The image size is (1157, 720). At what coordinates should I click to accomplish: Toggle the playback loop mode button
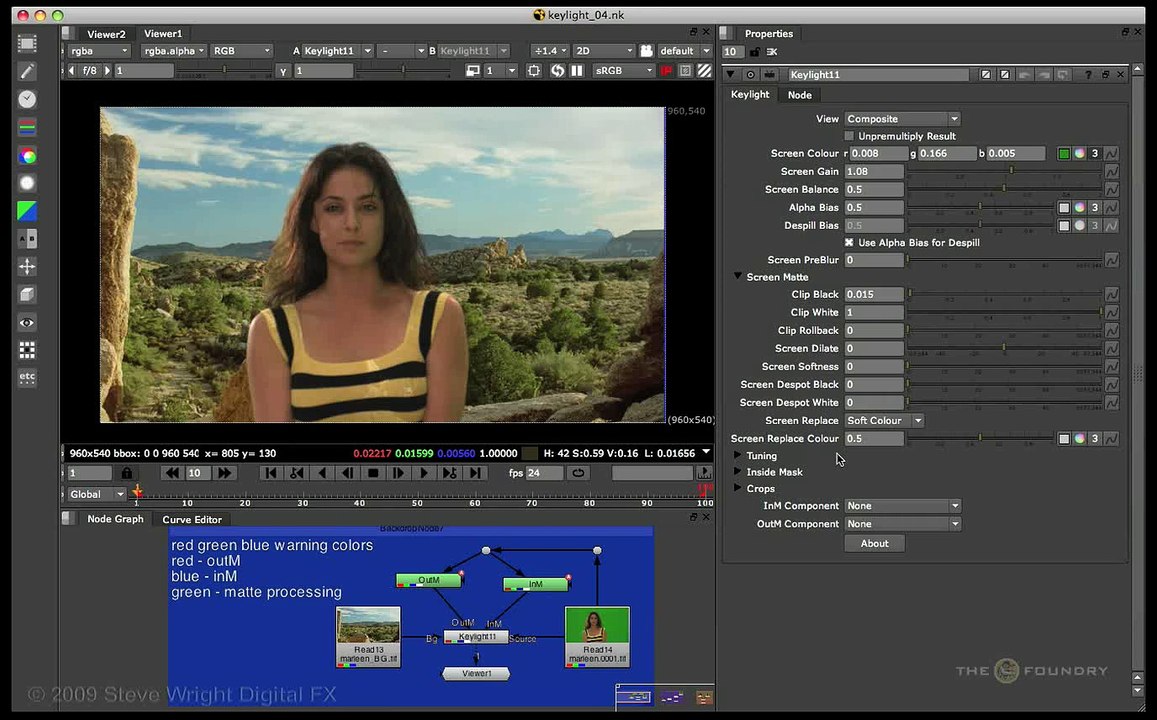point(578,473)
